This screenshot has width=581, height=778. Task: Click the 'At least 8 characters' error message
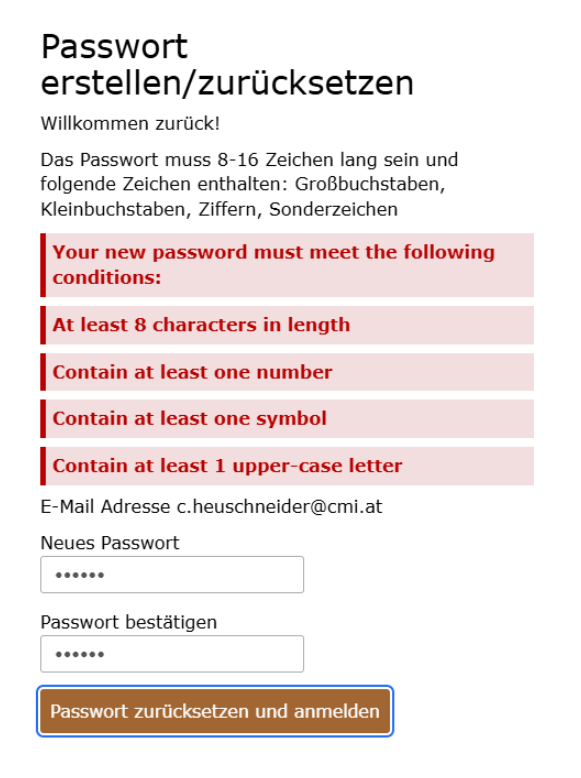click(x=287, y=325)
